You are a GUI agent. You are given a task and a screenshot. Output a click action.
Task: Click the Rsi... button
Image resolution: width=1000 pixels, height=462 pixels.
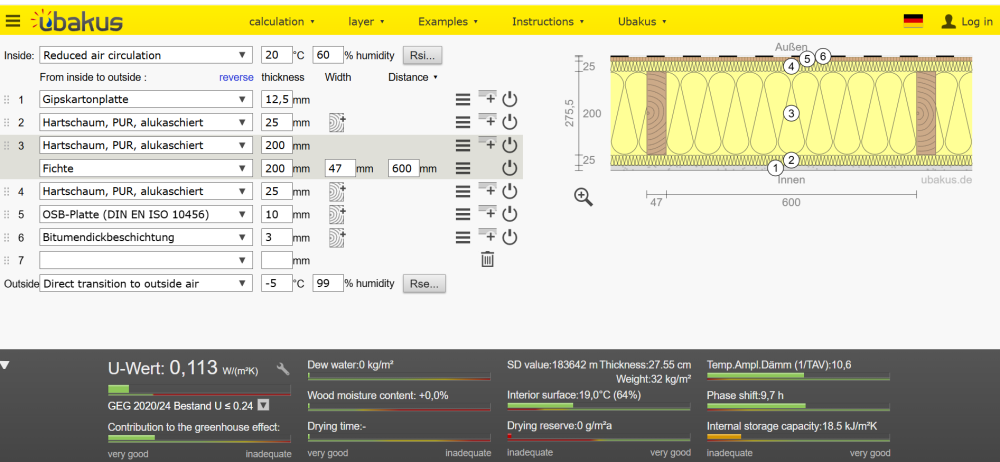tap(422, 56)
